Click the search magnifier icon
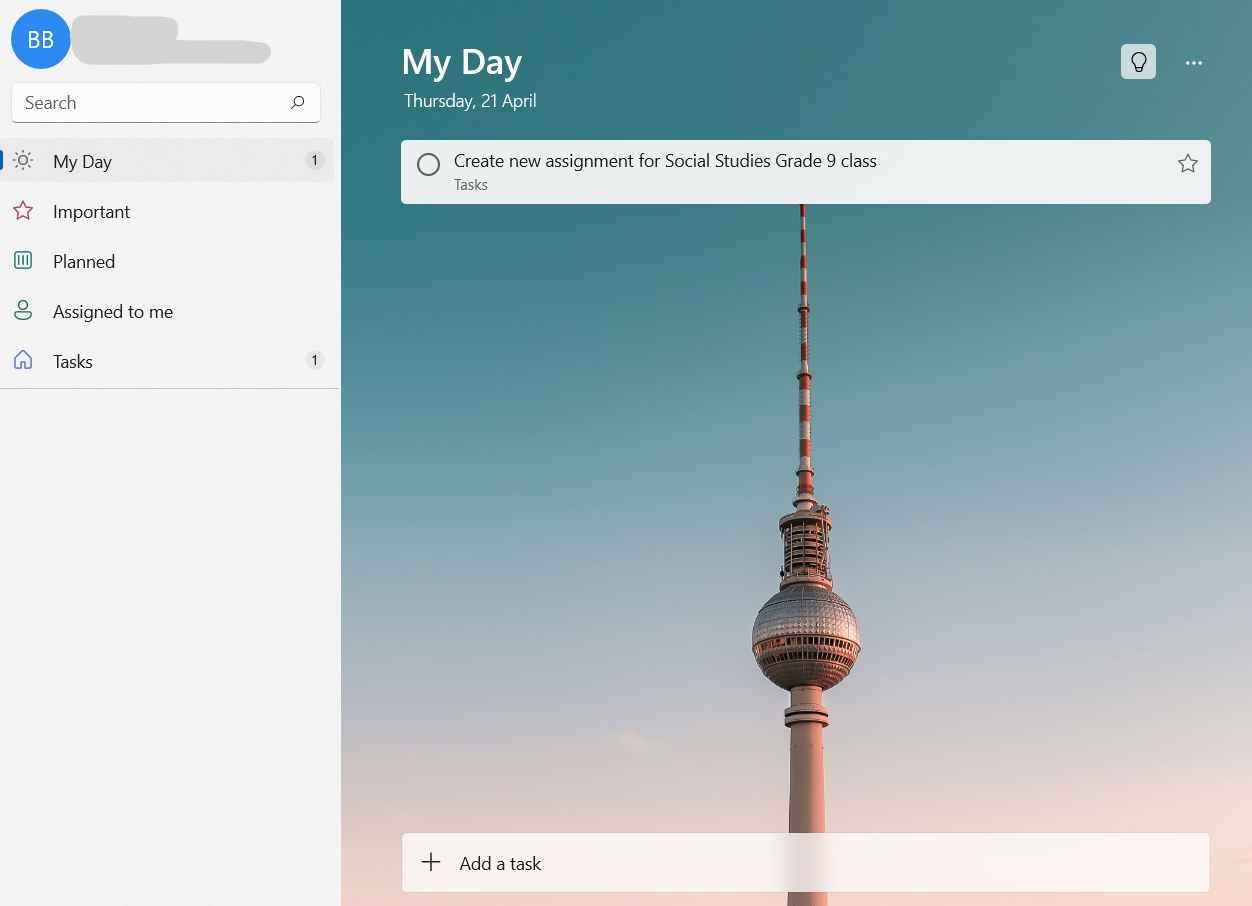Viewport: 1252px width, 906px height. point(297,102)
